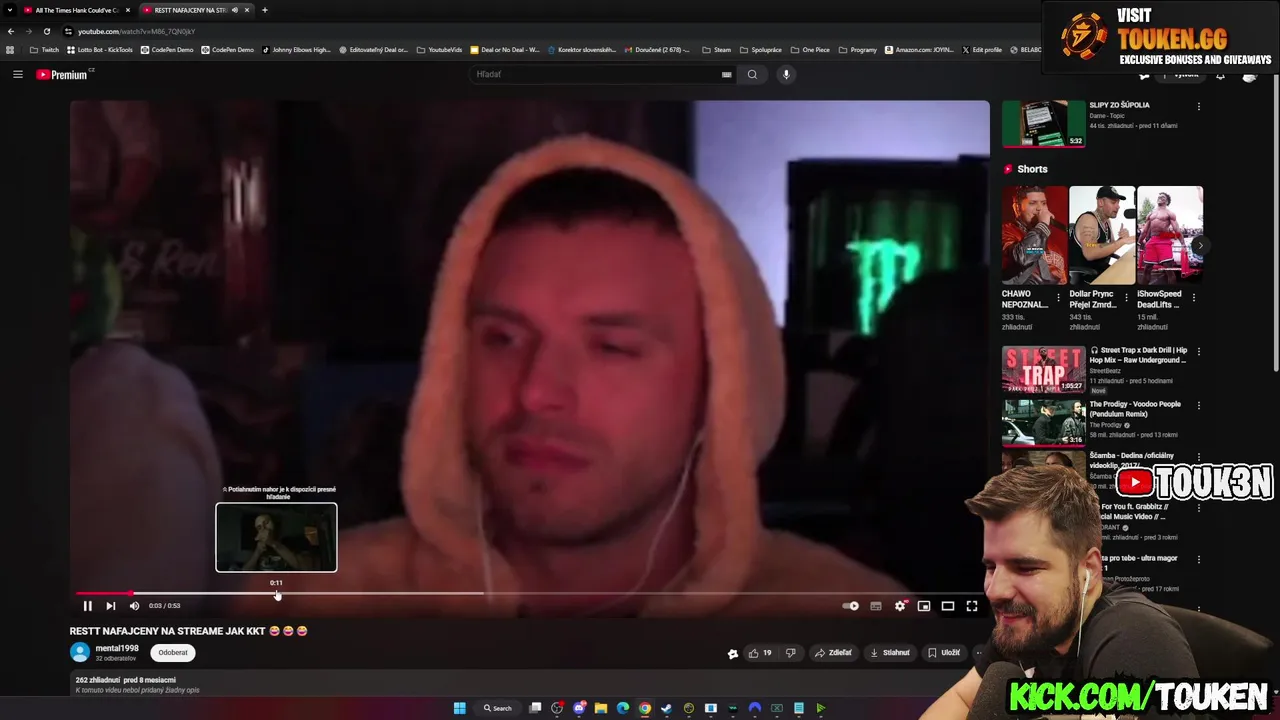Open options for The Prodigy video
Viewport: 1280px width, 720px height.
[1198, 406]
